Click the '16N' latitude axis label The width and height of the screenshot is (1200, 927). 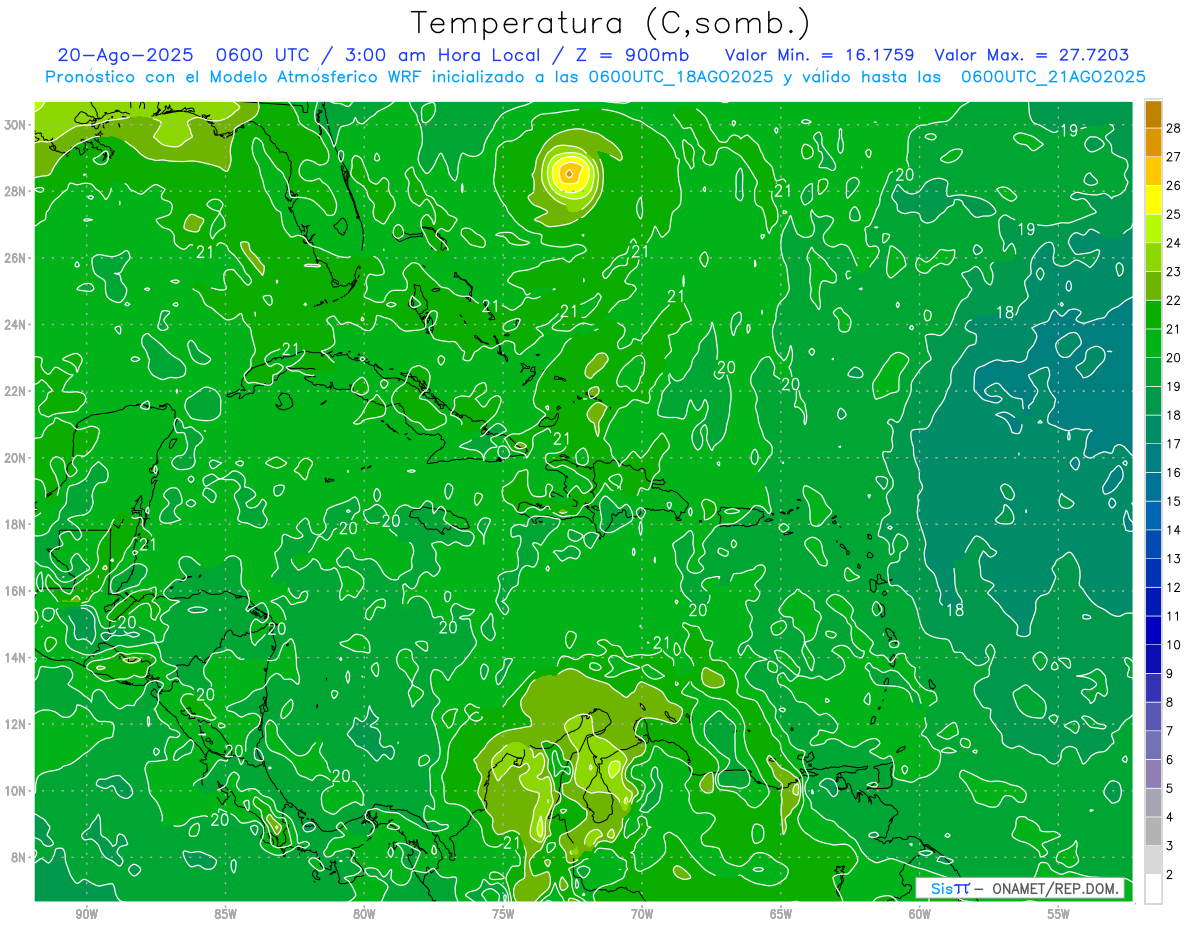pyautogui.click(x=15, y=591)
